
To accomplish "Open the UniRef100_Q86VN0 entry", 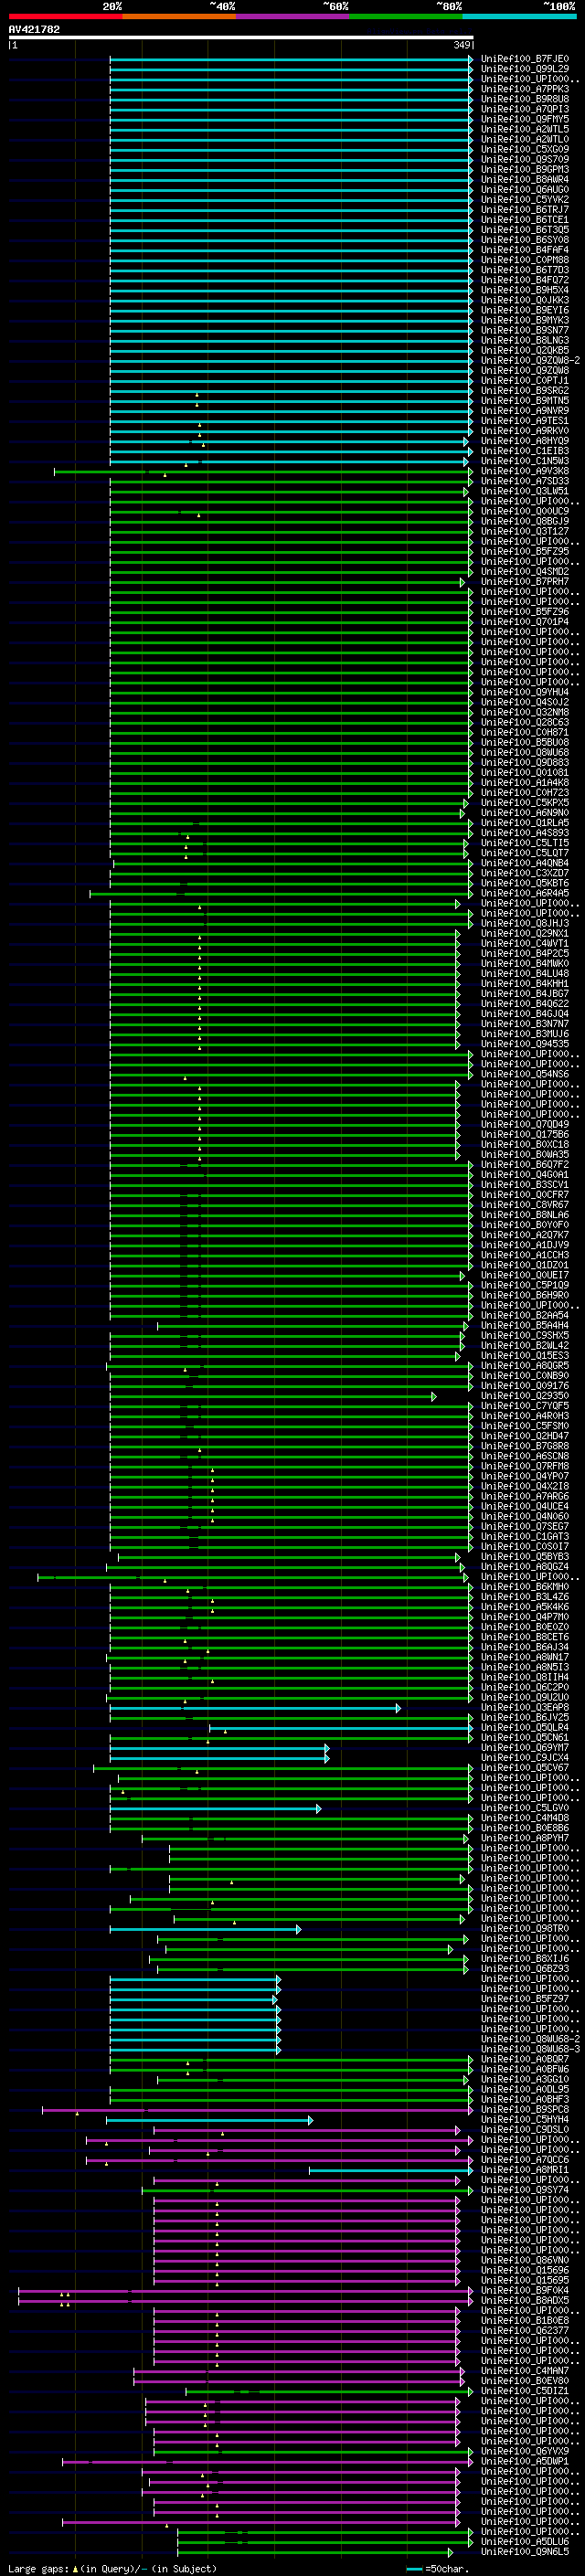I will click(525, 2260).
